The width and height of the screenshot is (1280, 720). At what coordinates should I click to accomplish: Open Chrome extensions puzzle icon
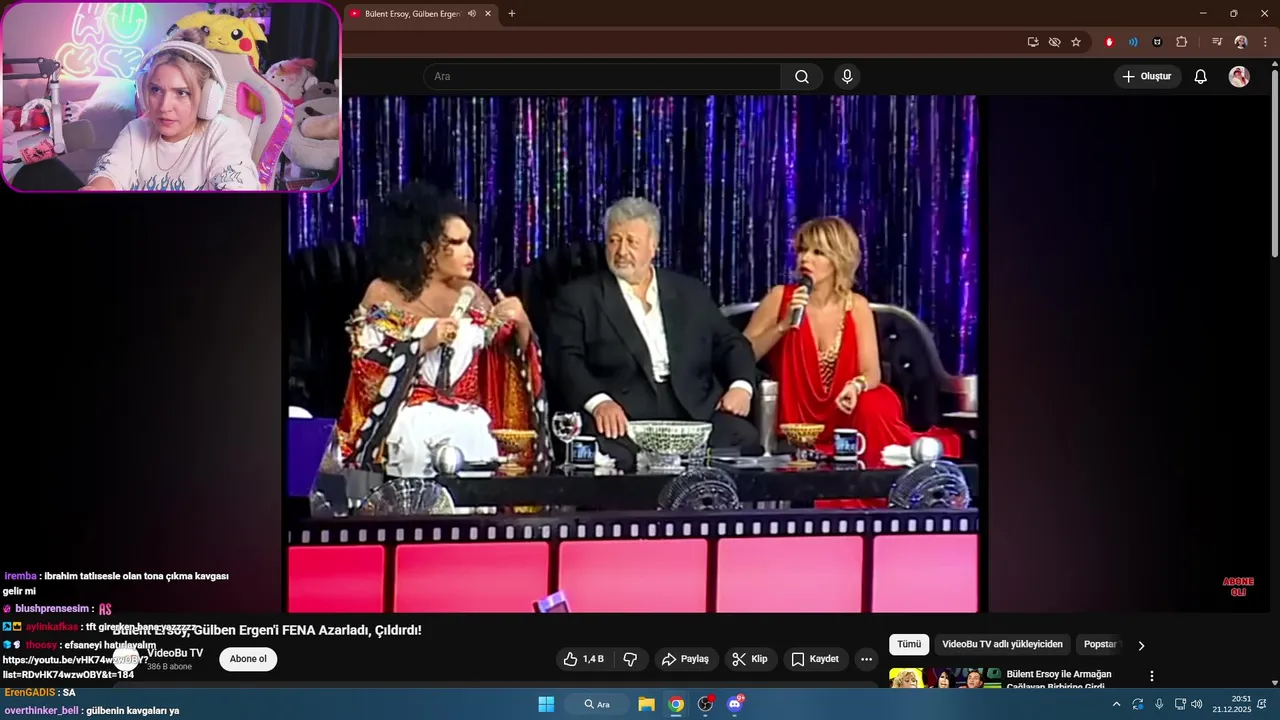tap(1181, 42)
